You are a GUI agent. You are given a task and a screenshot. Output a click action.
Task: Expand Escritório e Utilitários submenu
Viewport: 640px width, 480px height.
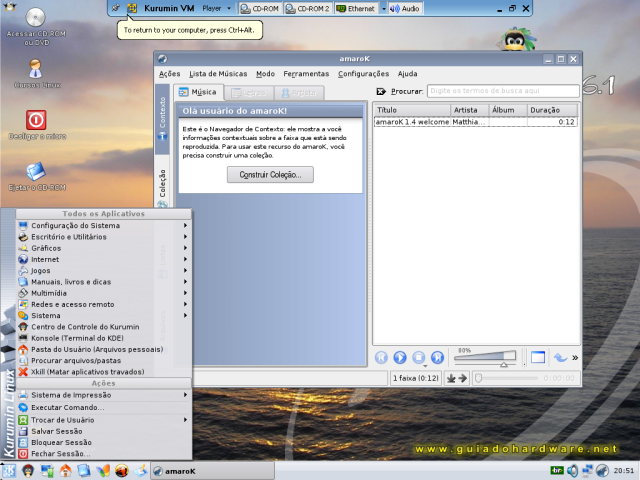[x=104, y=237]
